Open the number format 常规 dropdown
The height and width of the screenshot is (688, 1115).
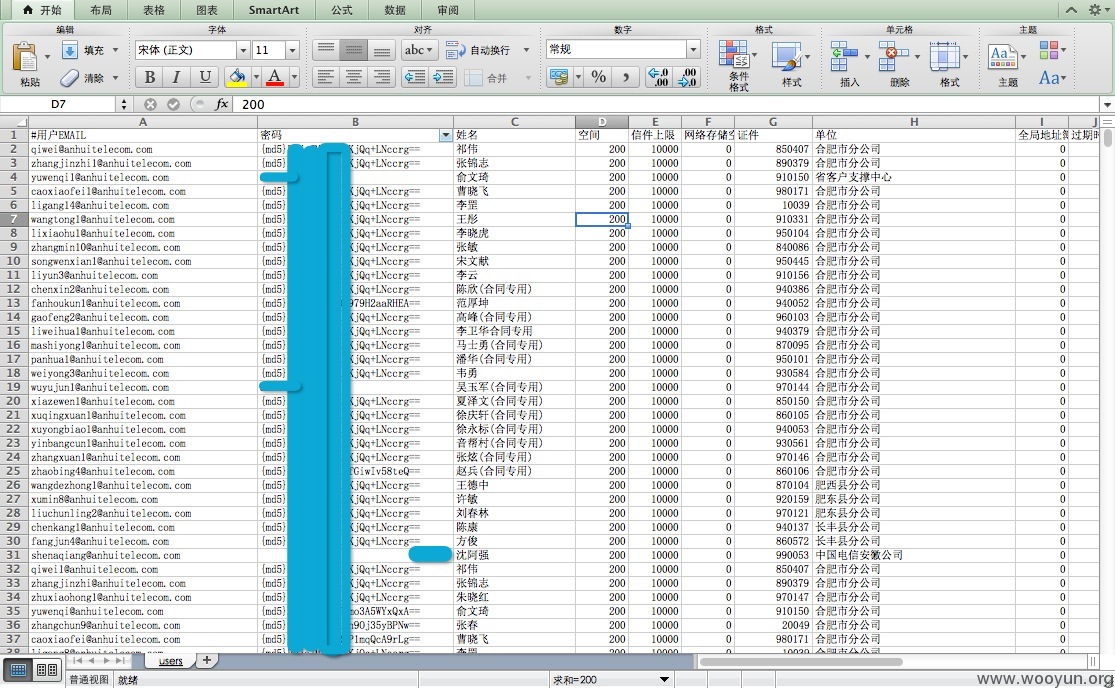[x=693, y=49]
